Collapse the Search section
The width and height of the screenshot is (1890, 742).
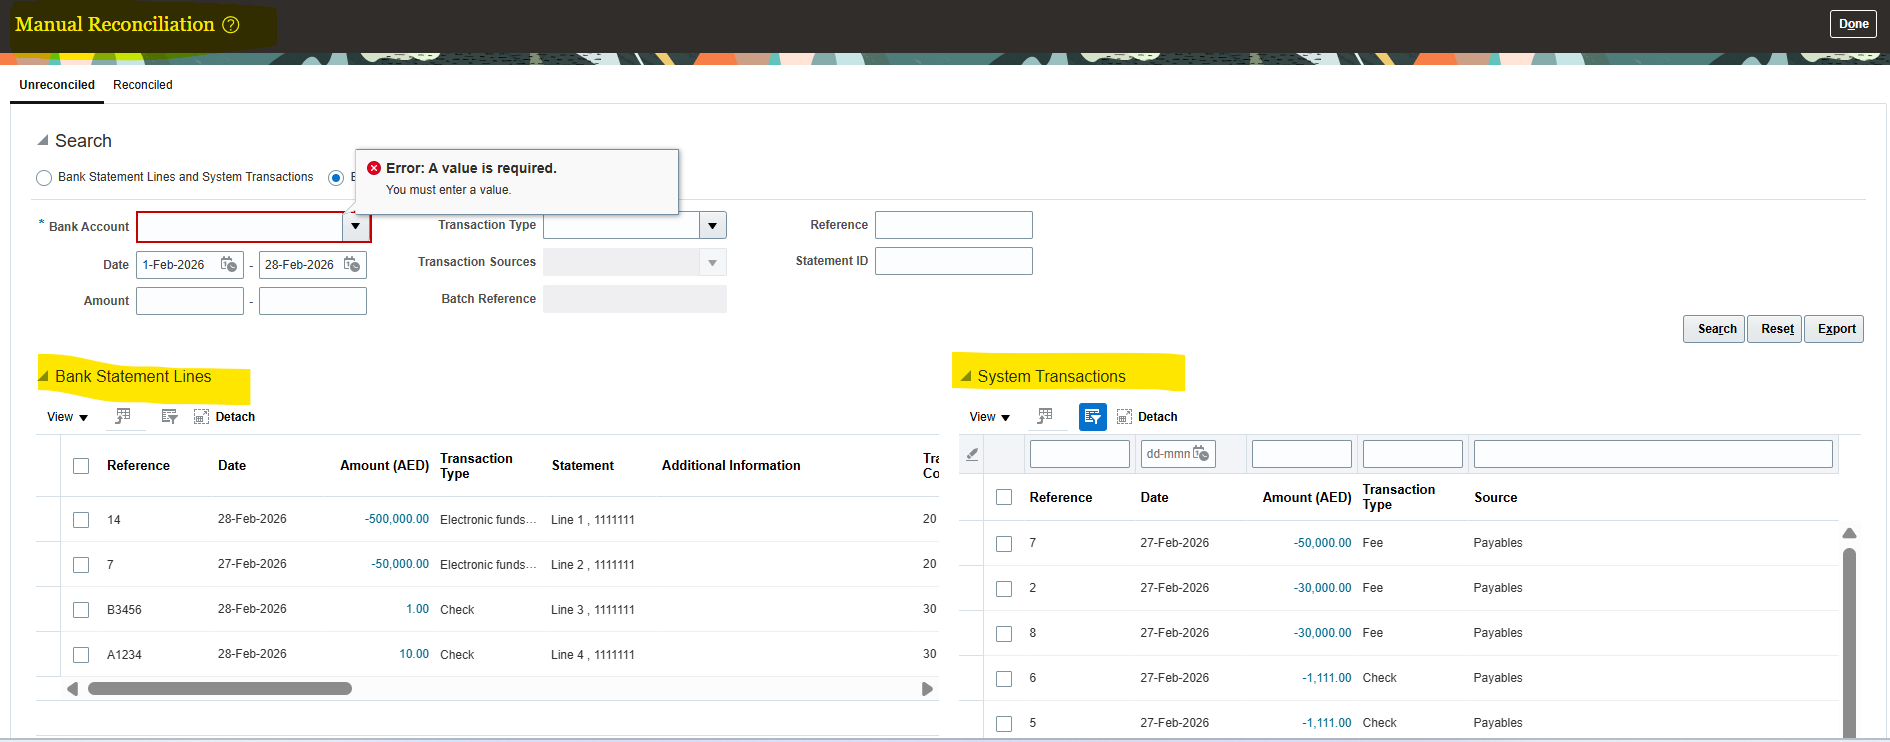[43, 141]
